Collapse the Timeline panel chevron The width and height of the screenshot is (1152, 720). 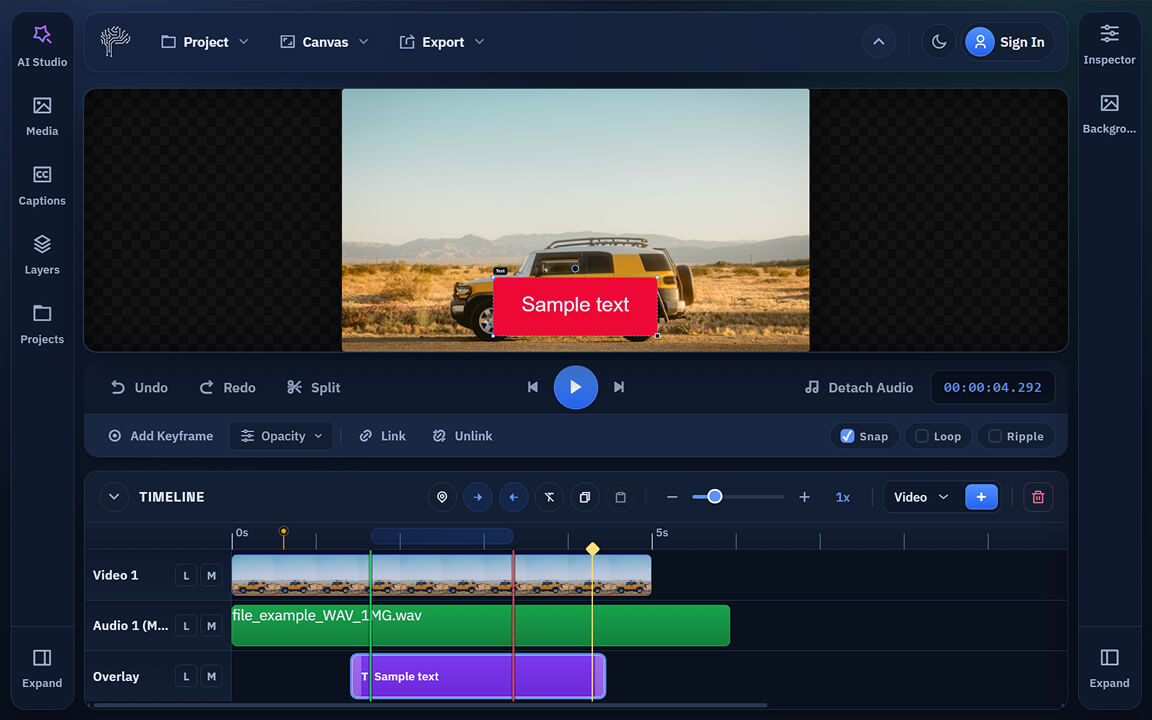[114, 497]
